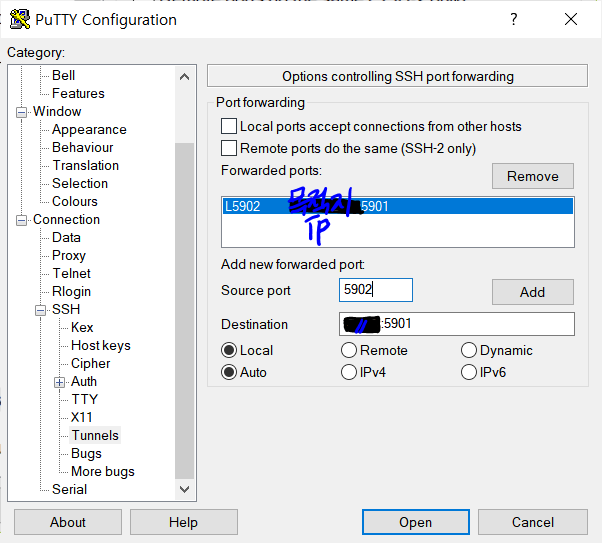Collapse the Connection category tree node

(x=22, y=220)
